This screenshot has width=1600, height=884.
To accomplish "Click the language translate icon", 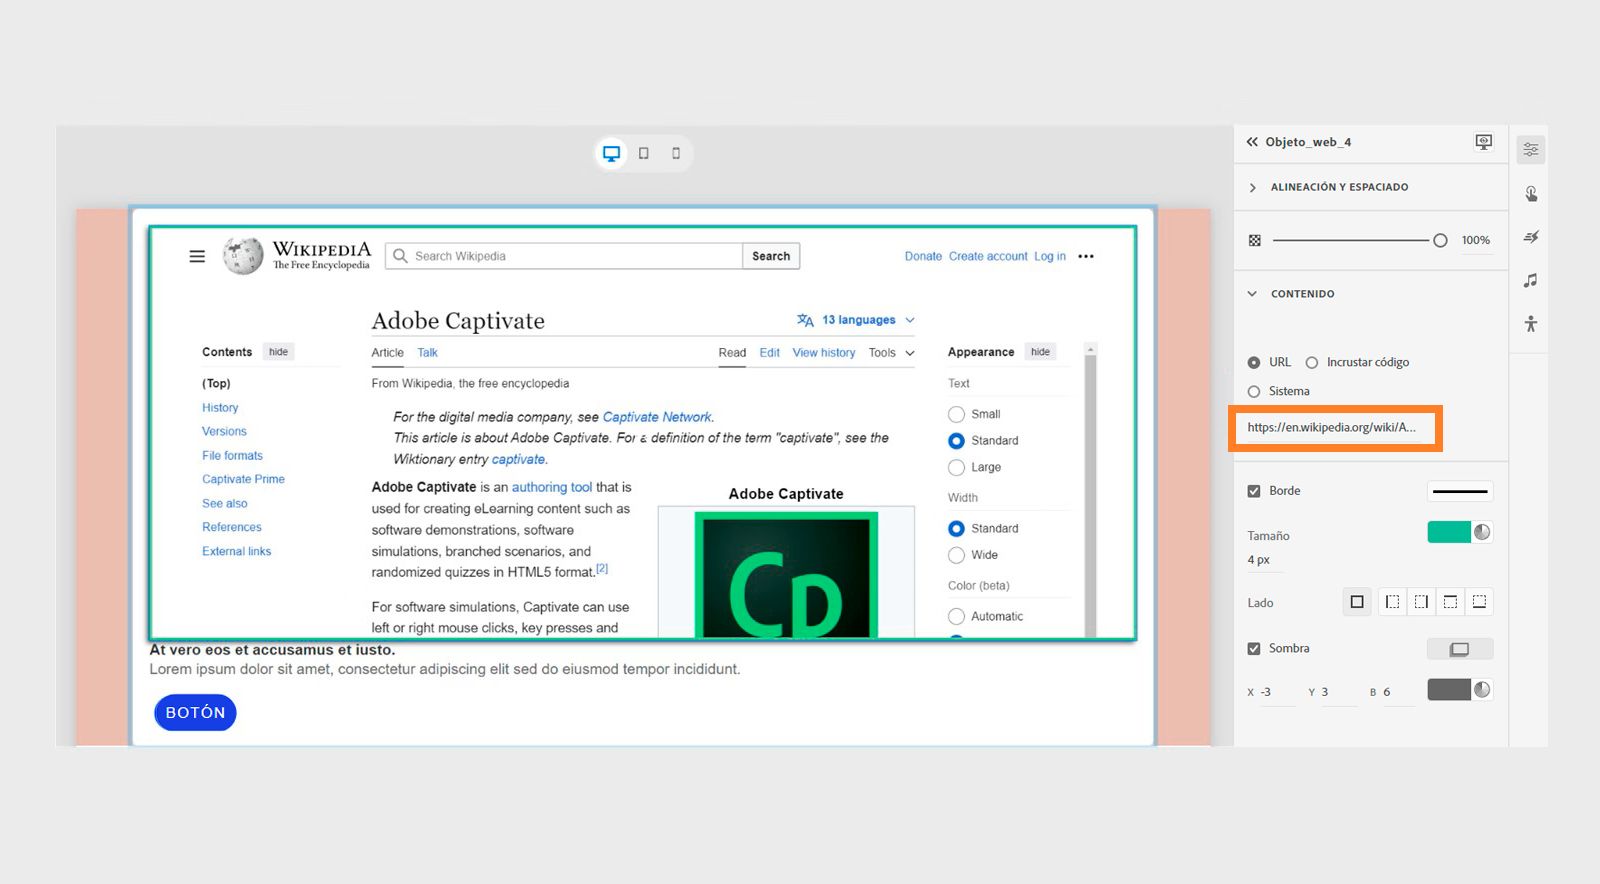I will click(805, 320).
